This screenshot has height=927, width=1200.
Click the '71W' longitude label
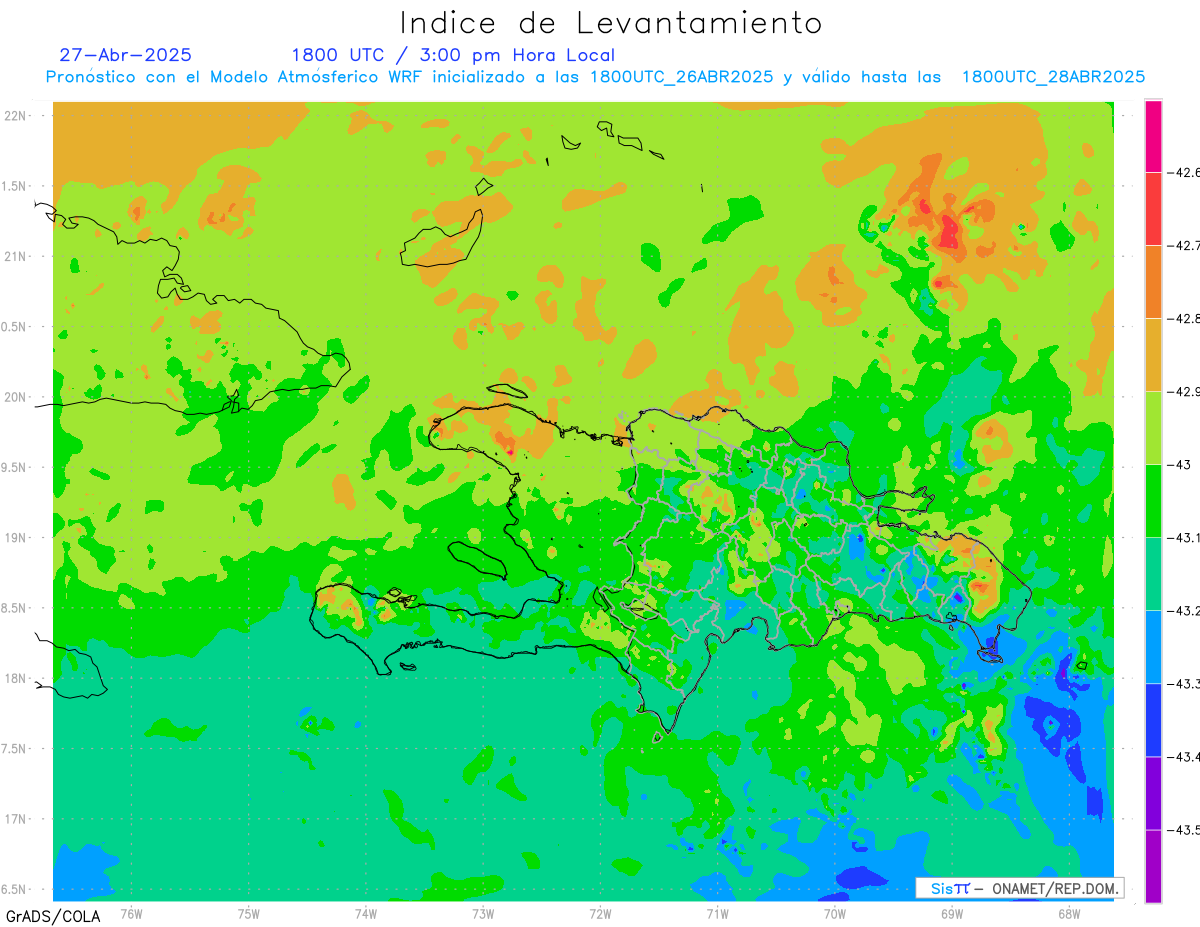click(717, 913)
